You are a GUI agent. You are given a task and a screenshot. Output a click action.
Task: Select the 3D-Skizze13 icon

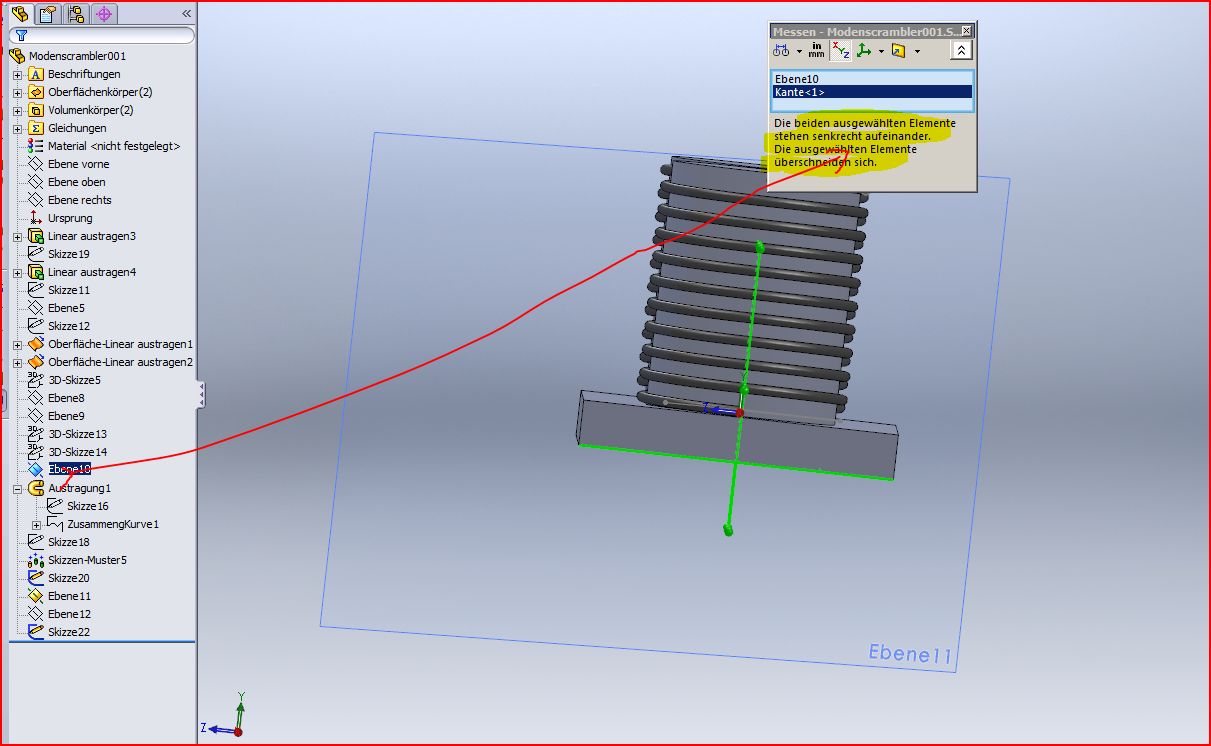pyautogui.click(x=36, y=434)
